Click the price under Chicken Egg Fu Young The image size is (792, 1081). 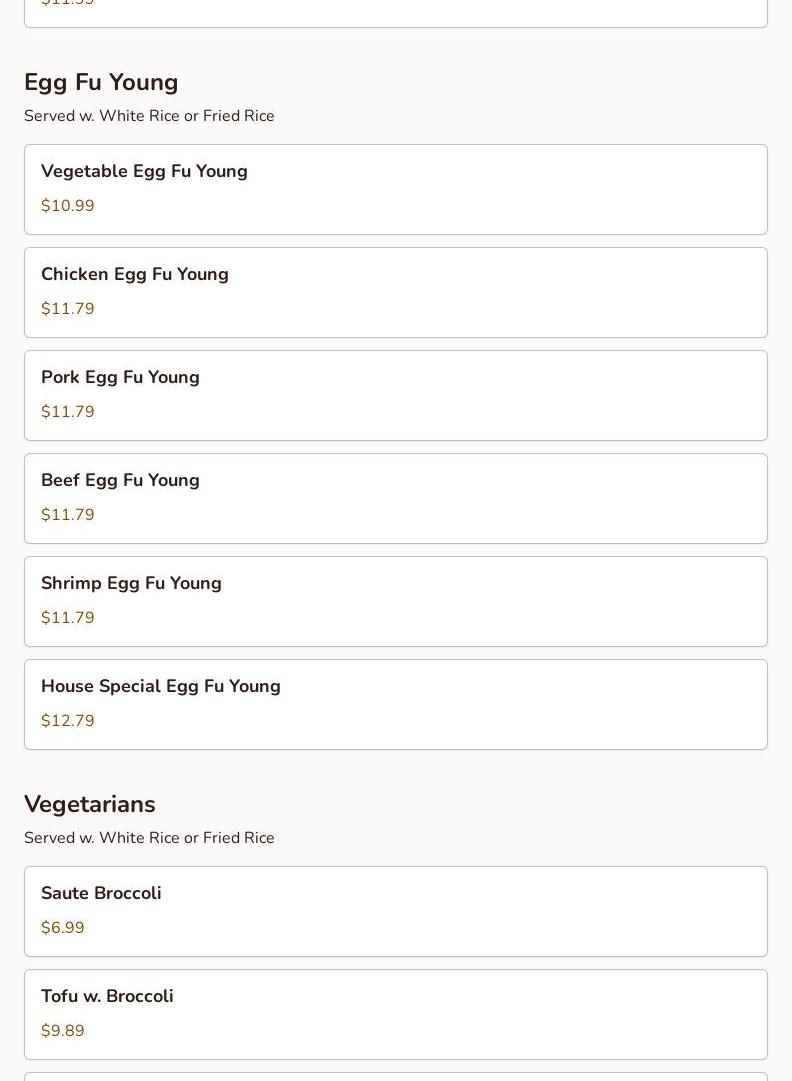68,309
